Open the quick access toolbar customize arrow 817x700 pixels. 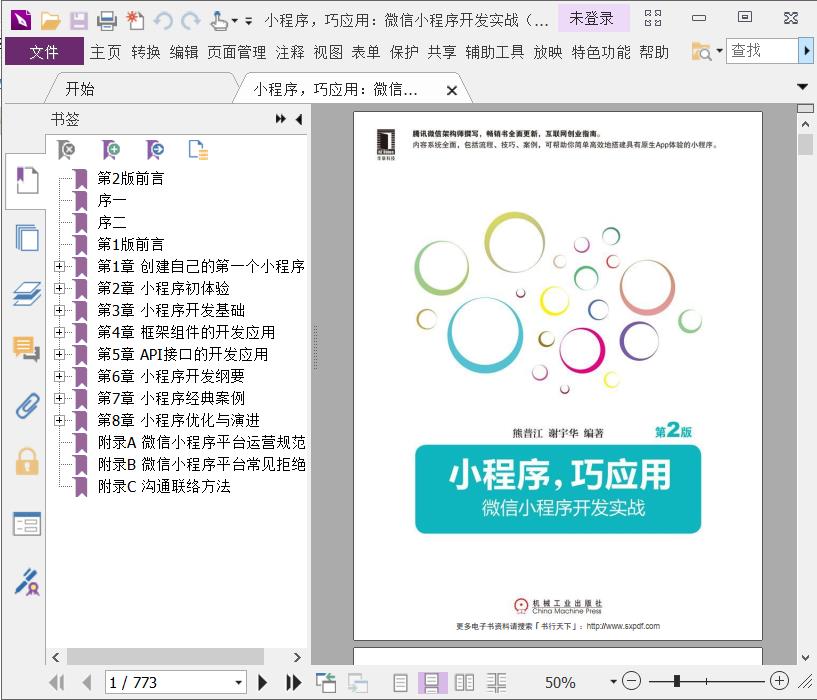pos(249,21)
